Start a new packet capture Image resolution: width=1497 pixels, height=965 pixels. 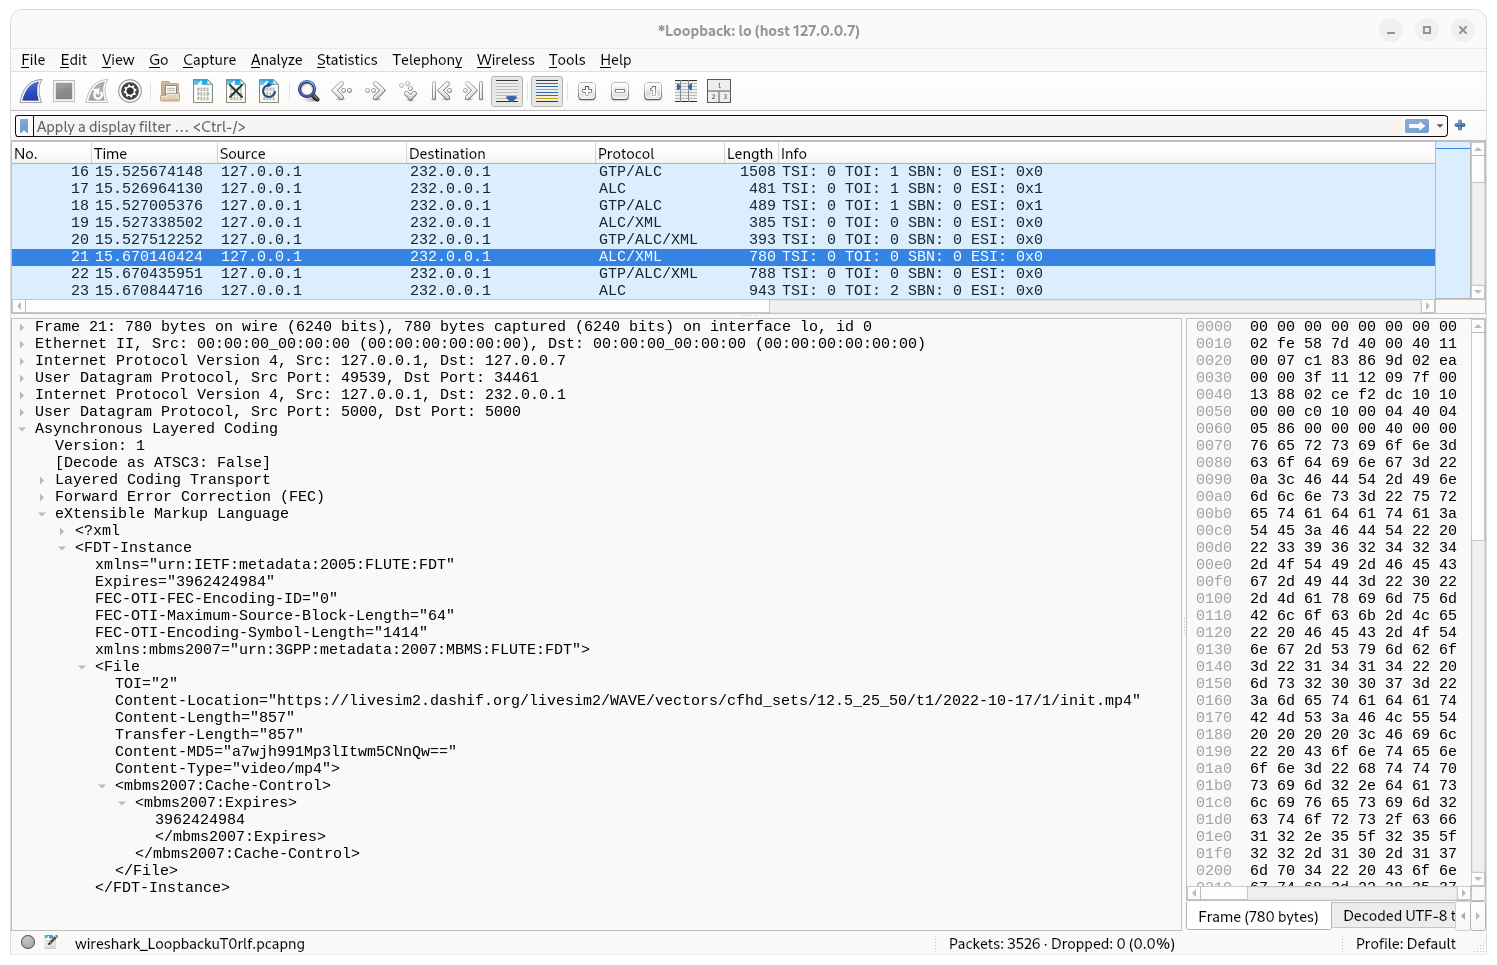pyautogui.click(x=31, y=91)
